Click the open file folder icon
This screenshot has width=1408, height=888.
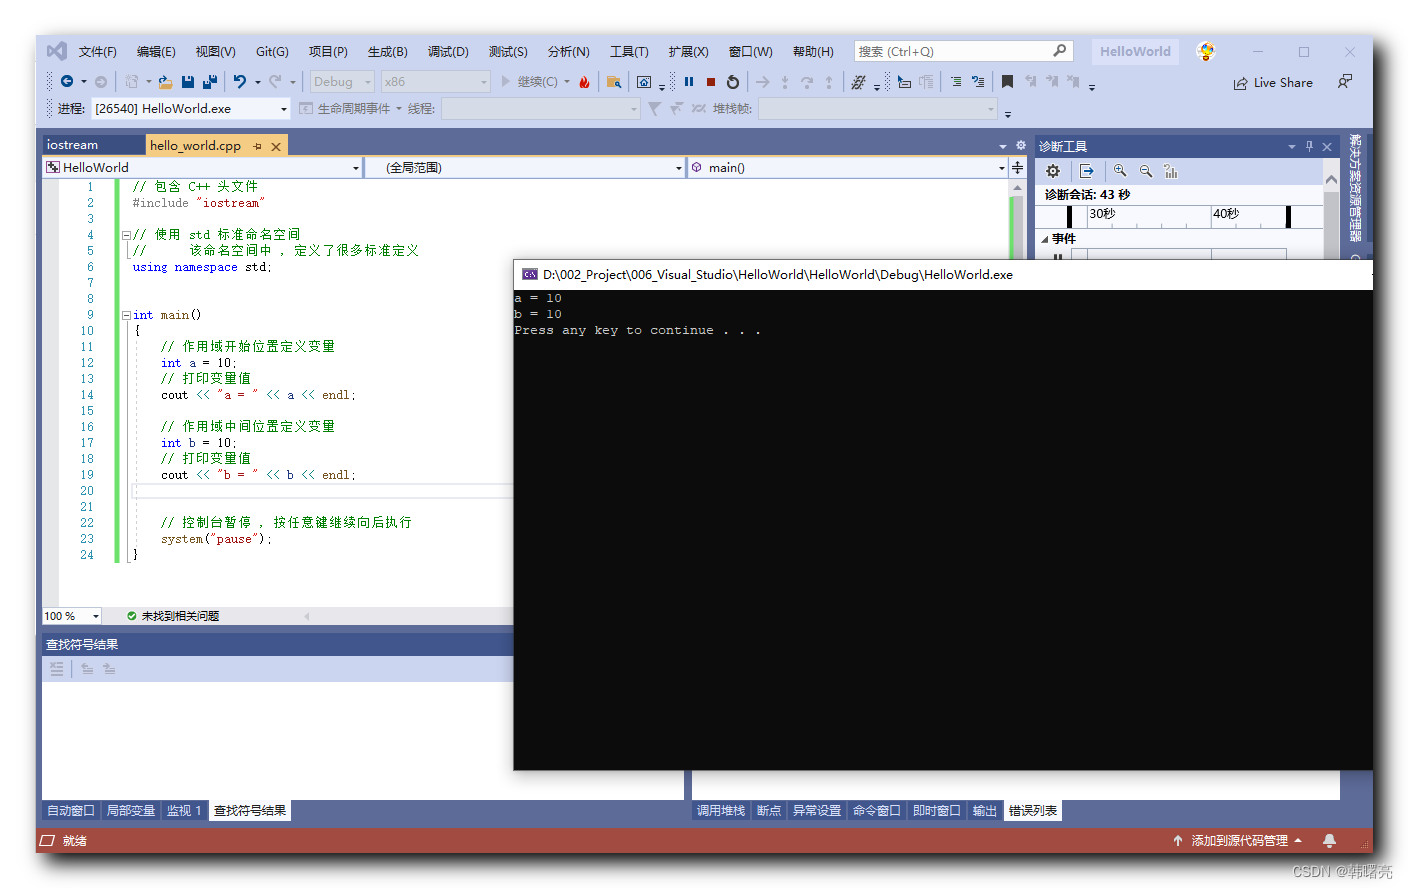pyautogui.click(x=165, y=82)
